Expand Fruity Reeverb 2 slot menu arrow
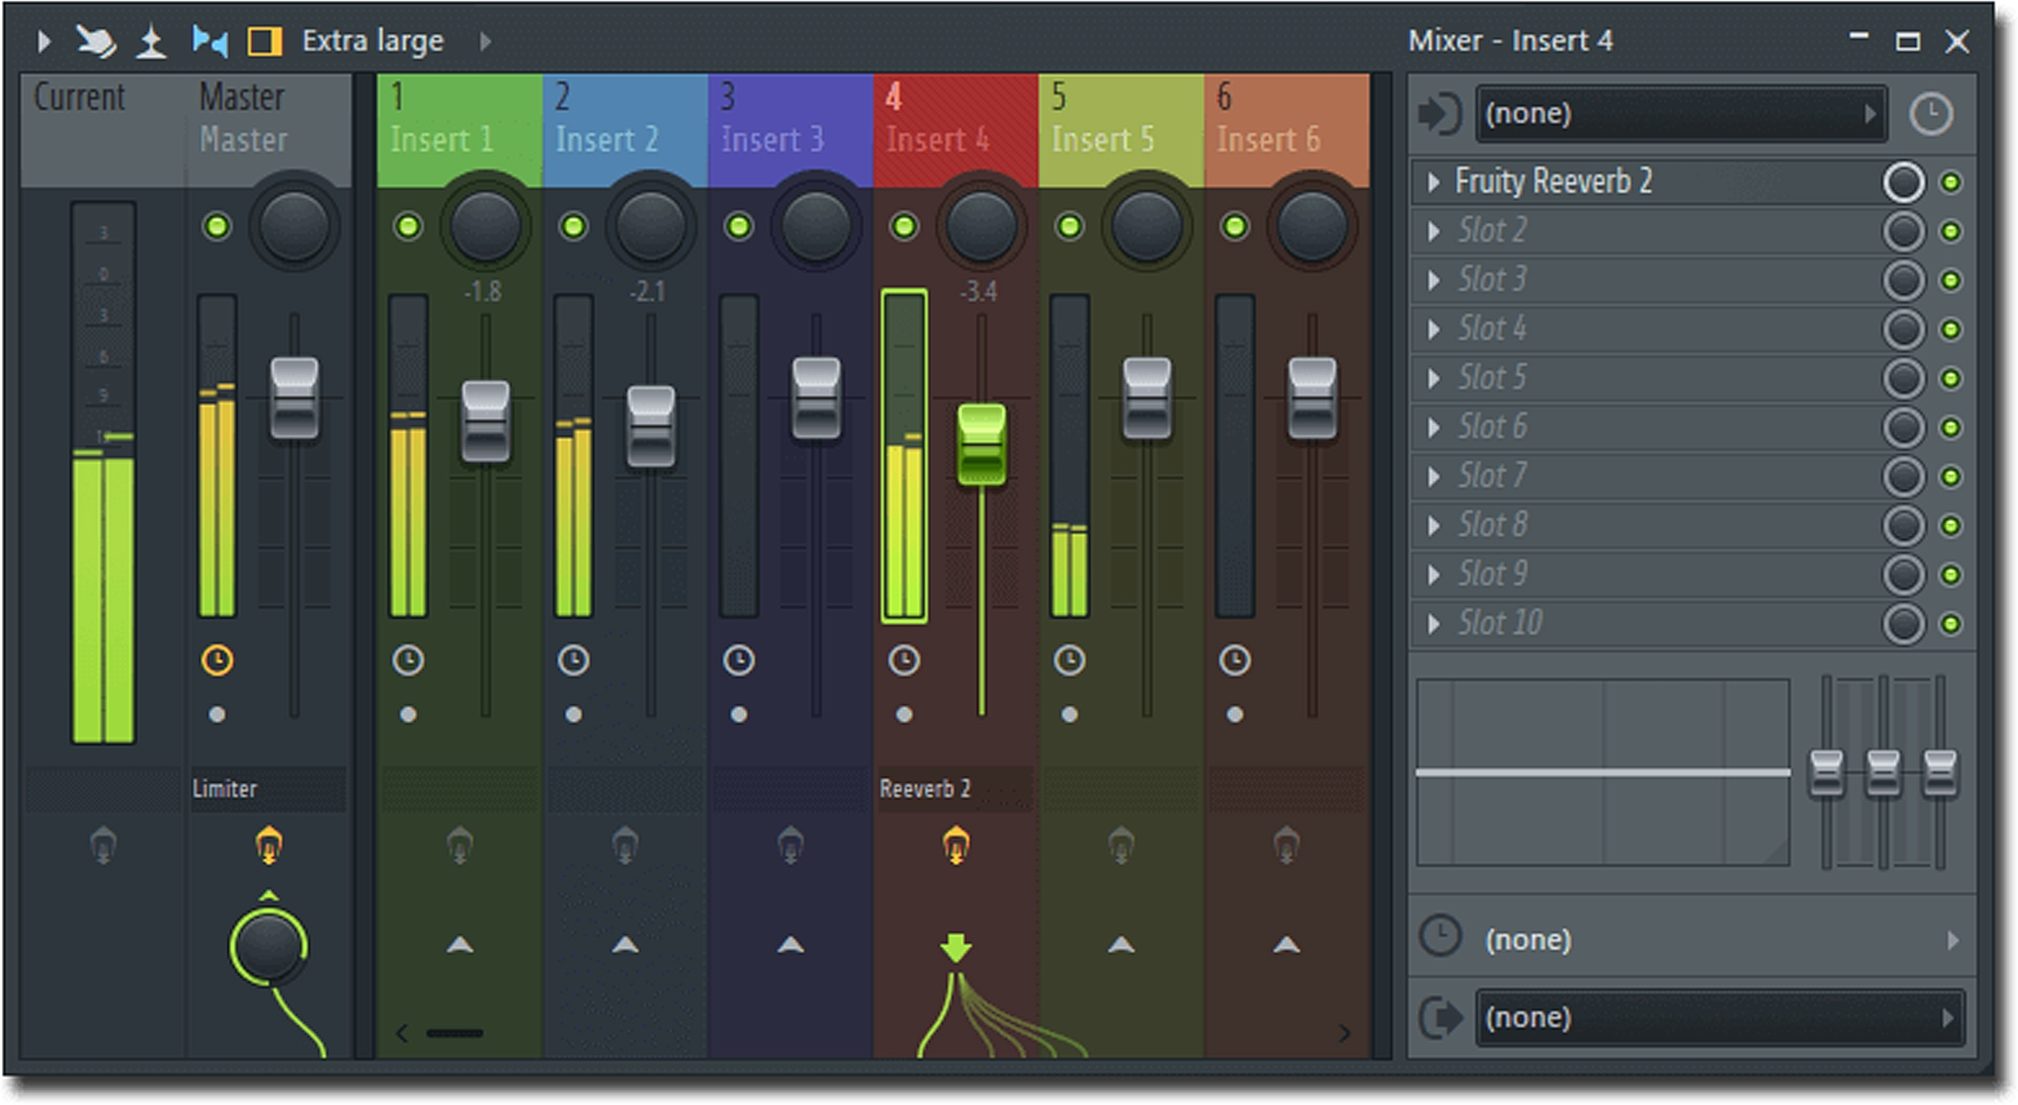 tap(1434, 182)
